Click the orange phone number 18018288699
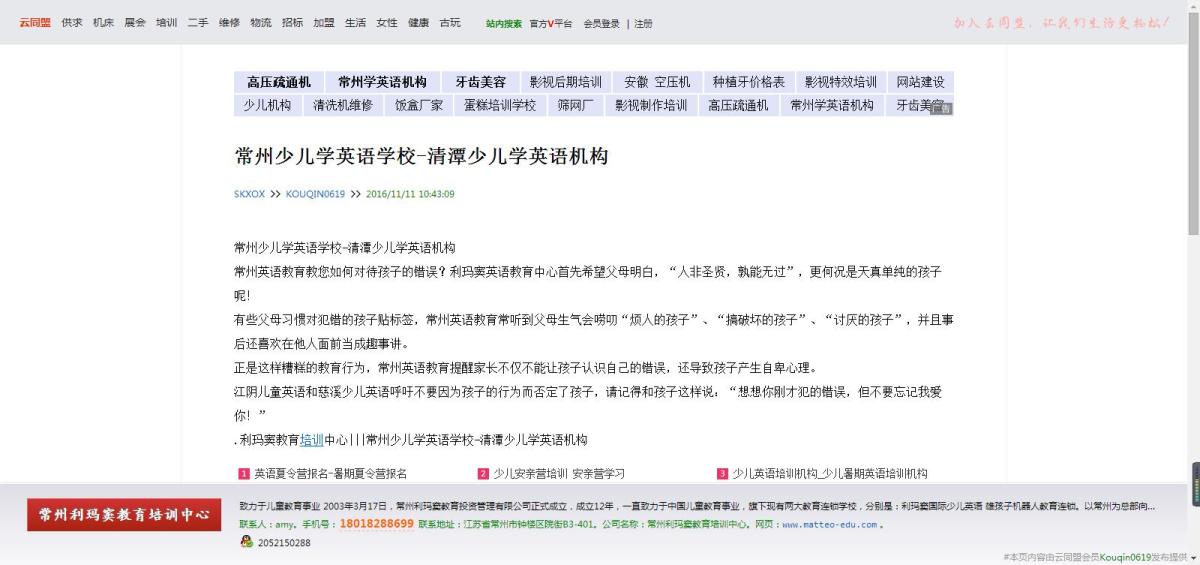Image resolution: width=1200 pixels, height=565 pixels. coord(376,524)
